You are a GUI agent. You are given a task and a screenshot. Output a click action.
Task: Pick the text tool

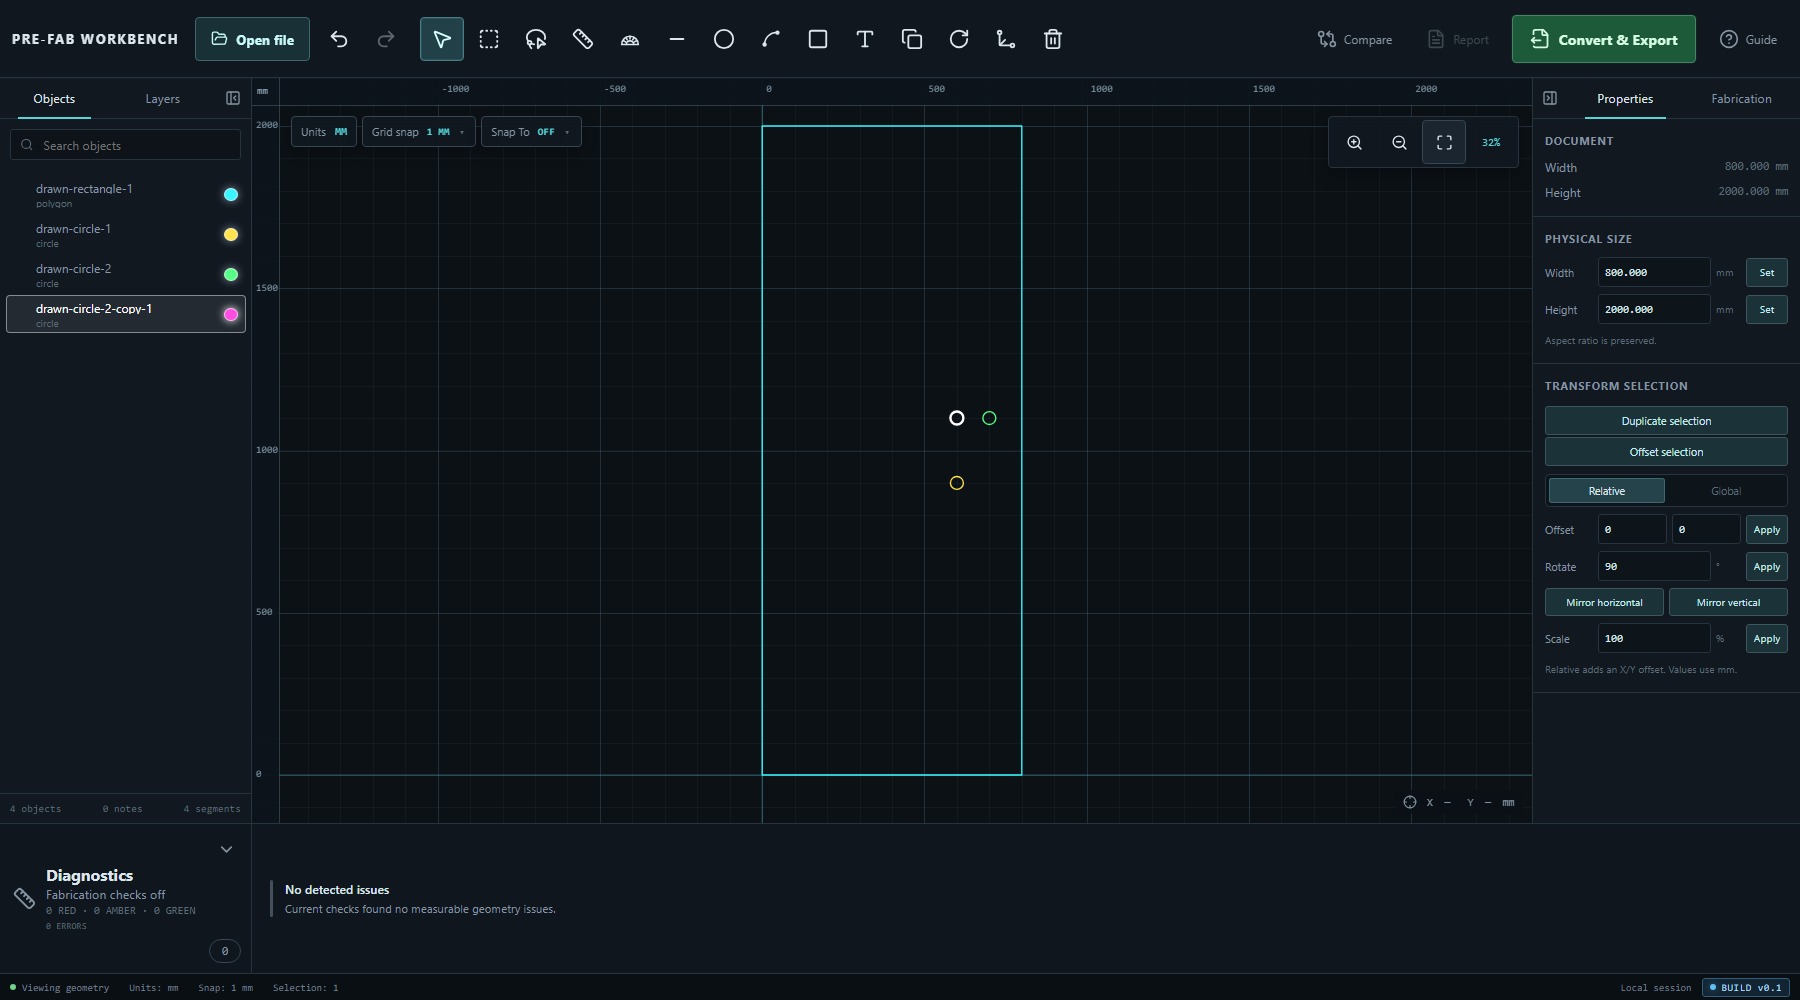864,39
